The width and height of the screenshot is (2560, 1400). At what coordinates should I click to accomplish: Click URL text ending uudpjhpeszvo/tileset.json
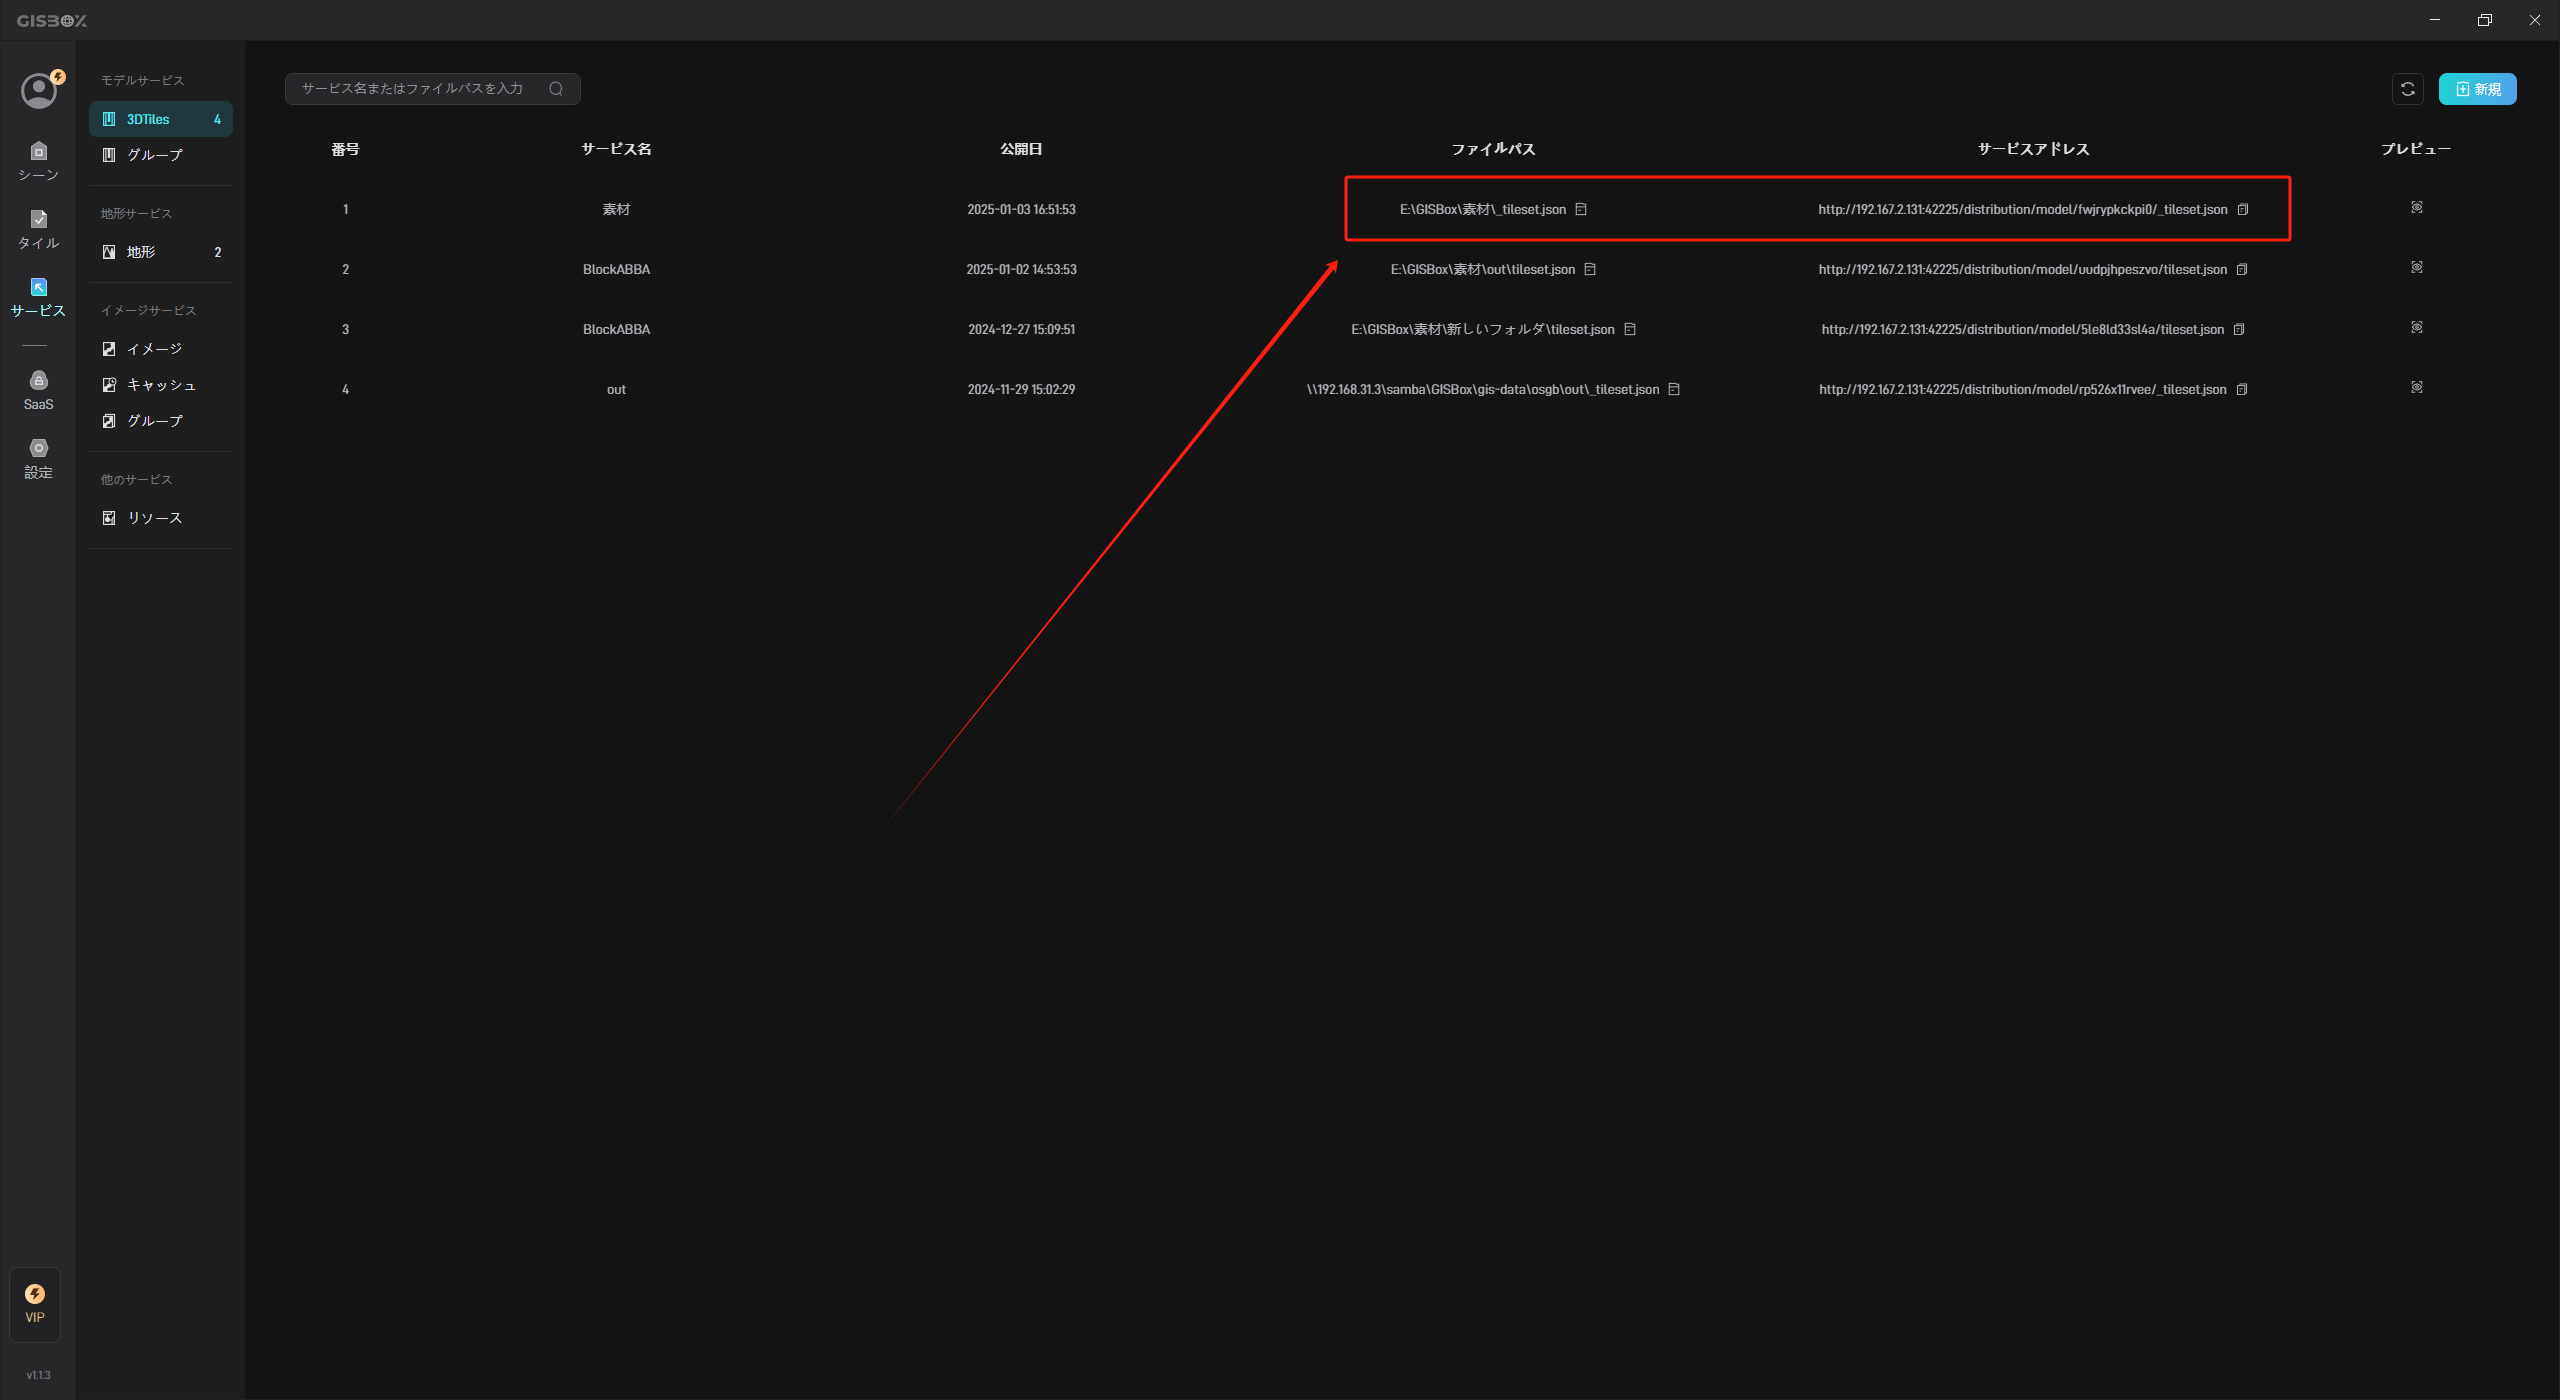click(2022, 269)
